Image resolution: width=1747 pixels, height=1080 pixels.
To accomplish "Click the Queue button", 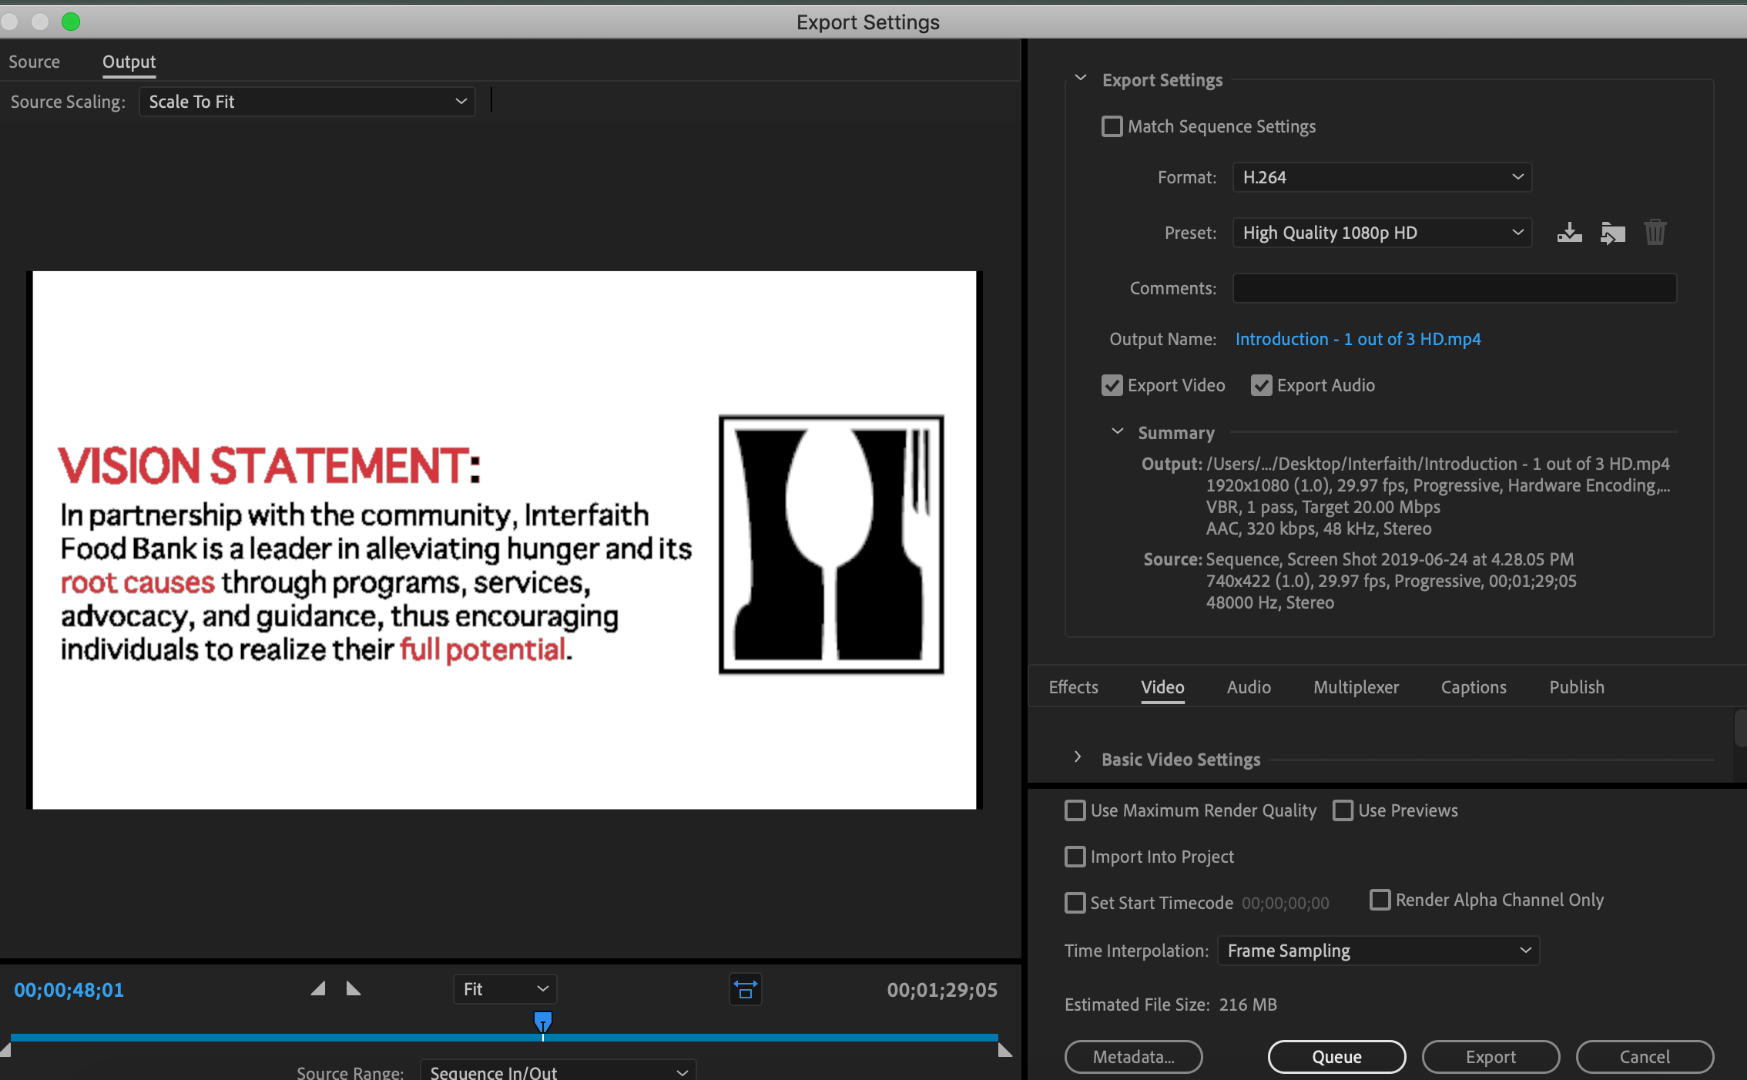I will coord(1336,1057).
